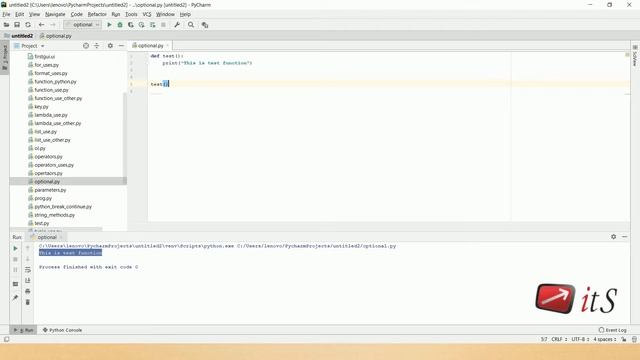Click the Stop icon in Run panel
This screenshot has height=360, width=640.
click(16, 259)
